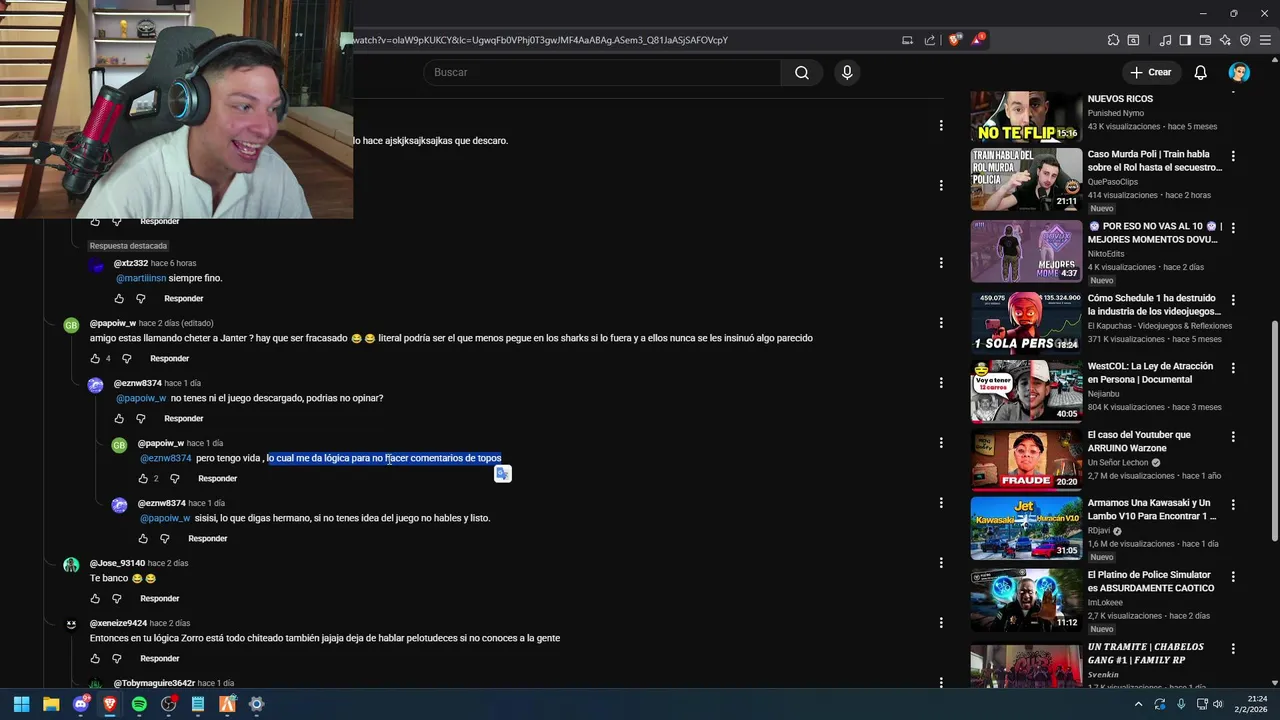The height and width of the screenshot is (720, 1280).
Task: Like the 'sisisi, lo que digas hermano' reply
Action: [143, 538]
